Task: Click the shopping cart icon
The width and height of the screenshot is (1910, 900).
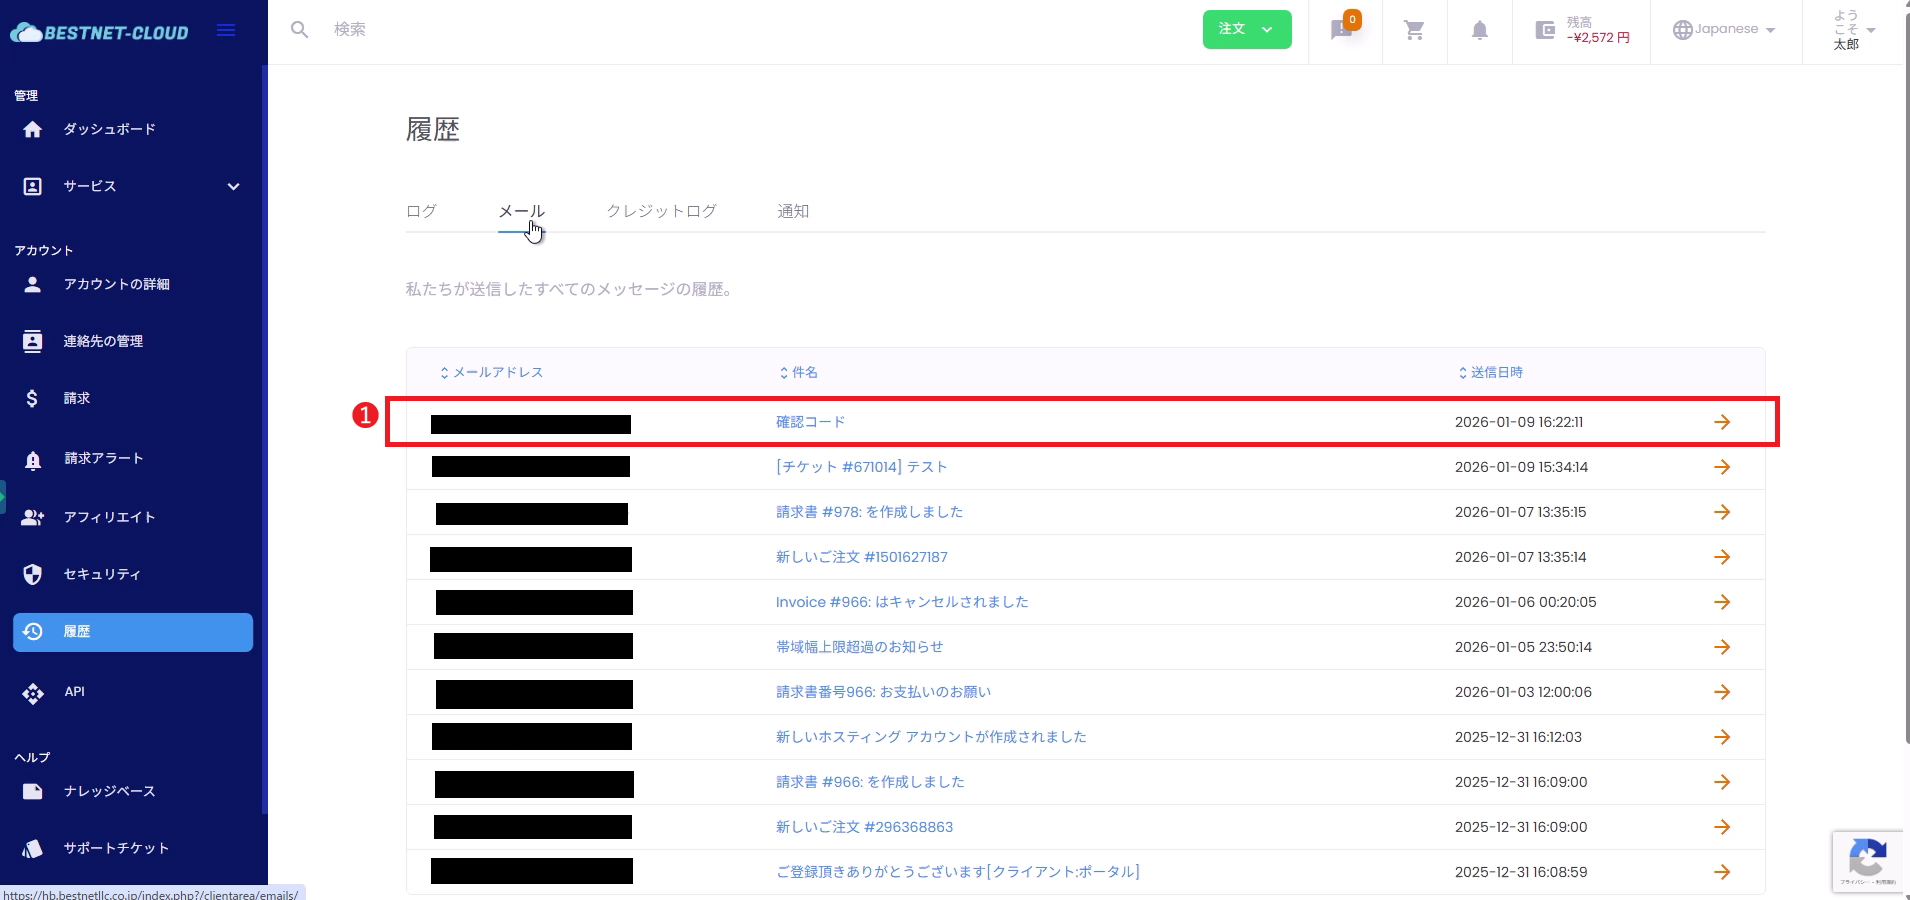Action: point(1414,30)
